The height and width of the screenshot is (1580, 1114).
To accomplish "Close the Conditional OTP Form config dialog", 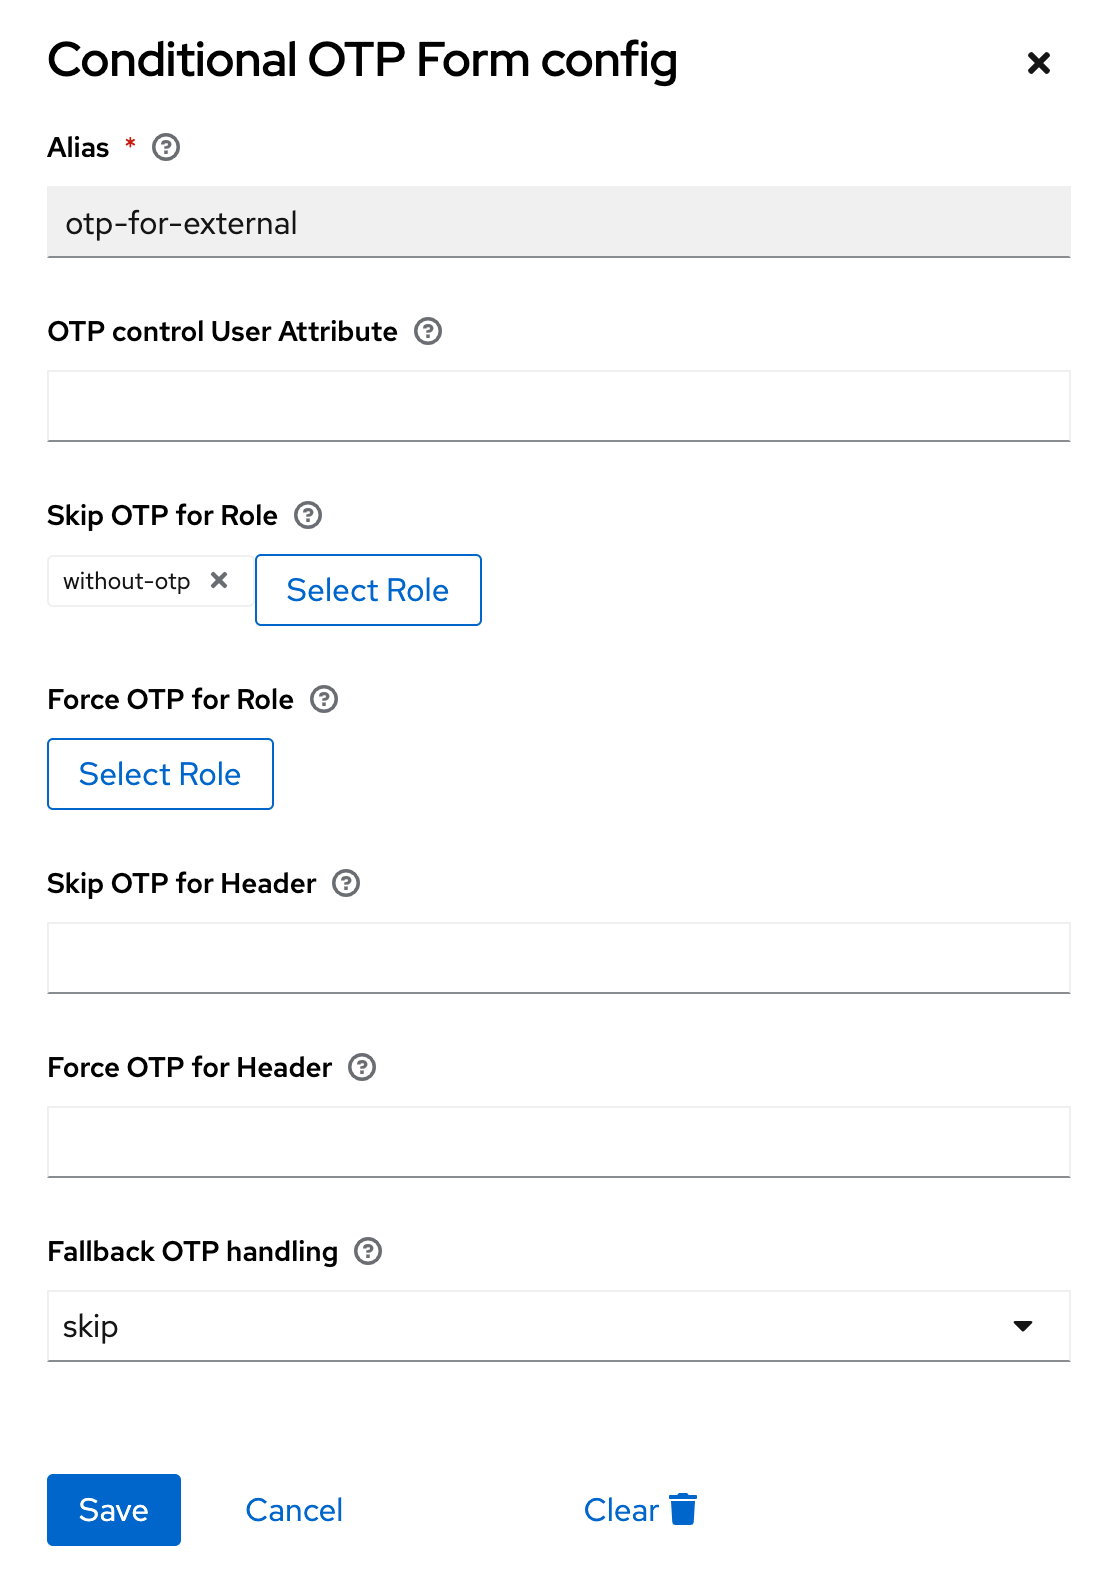I will (1039, 62).
